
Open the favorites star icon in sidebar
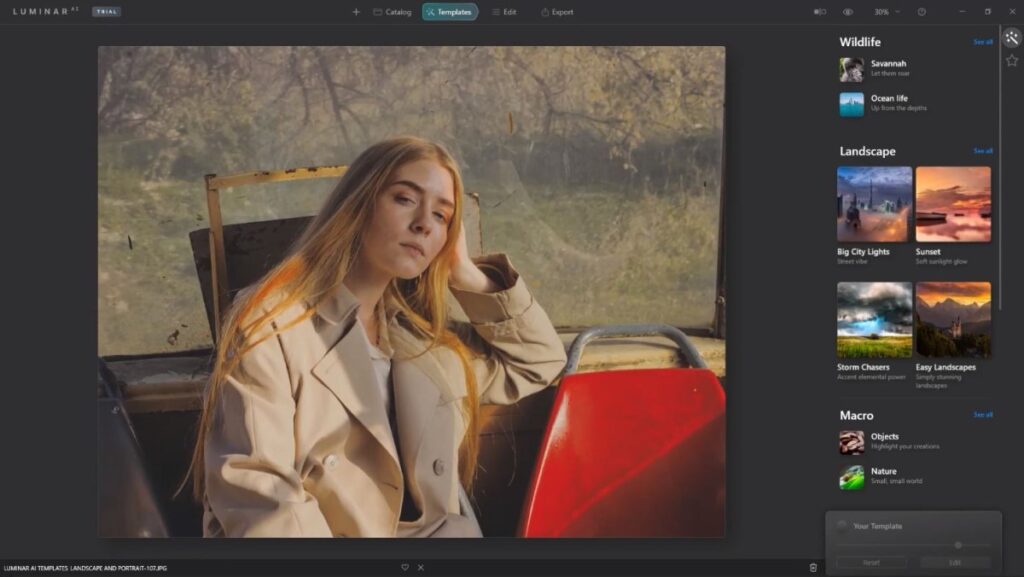point(1012,61)
